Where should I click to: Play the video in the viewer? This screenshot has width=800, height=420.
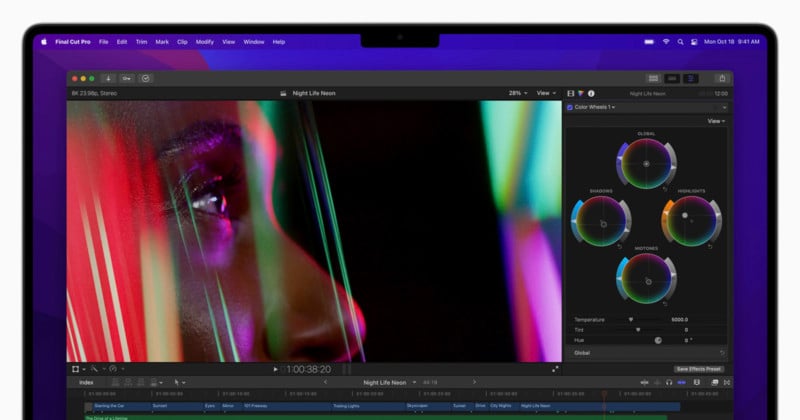point(276,369)
